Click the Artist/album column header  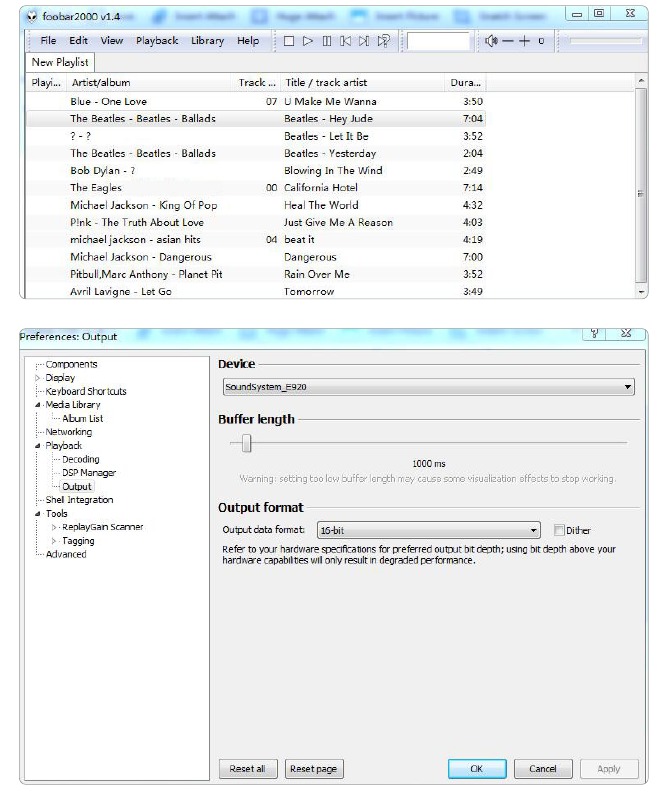click(x=149, y=82)
